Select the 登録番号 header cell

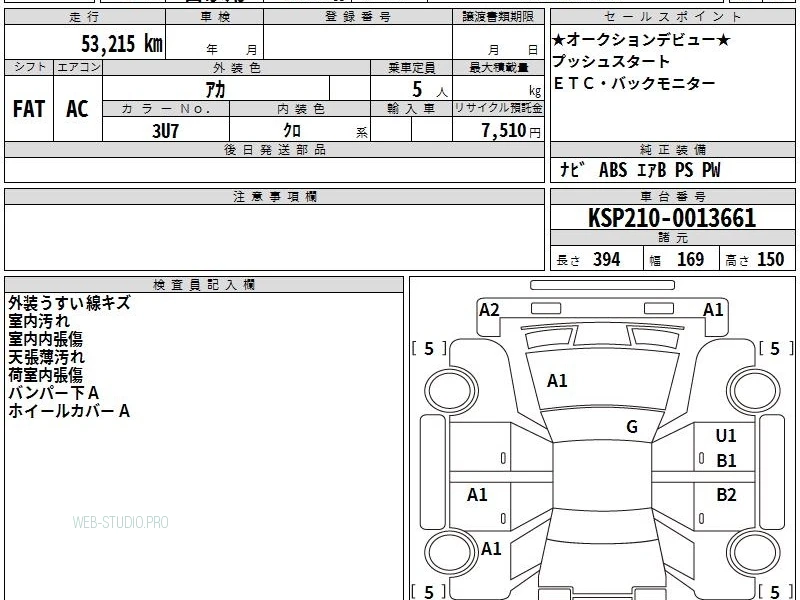tap(358, 16)
